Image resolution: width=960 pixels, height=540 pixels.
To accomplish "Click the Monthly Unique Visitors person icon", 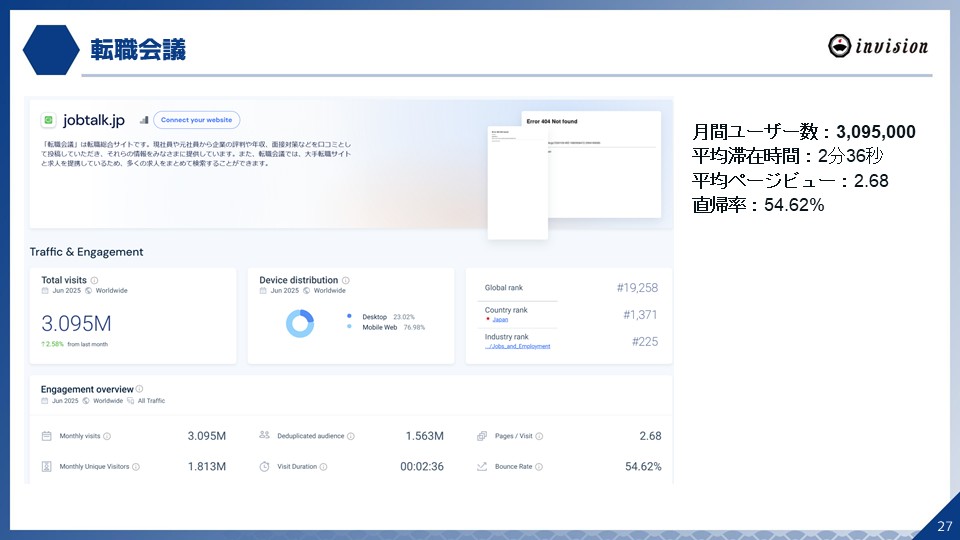I will click(47, 467).
